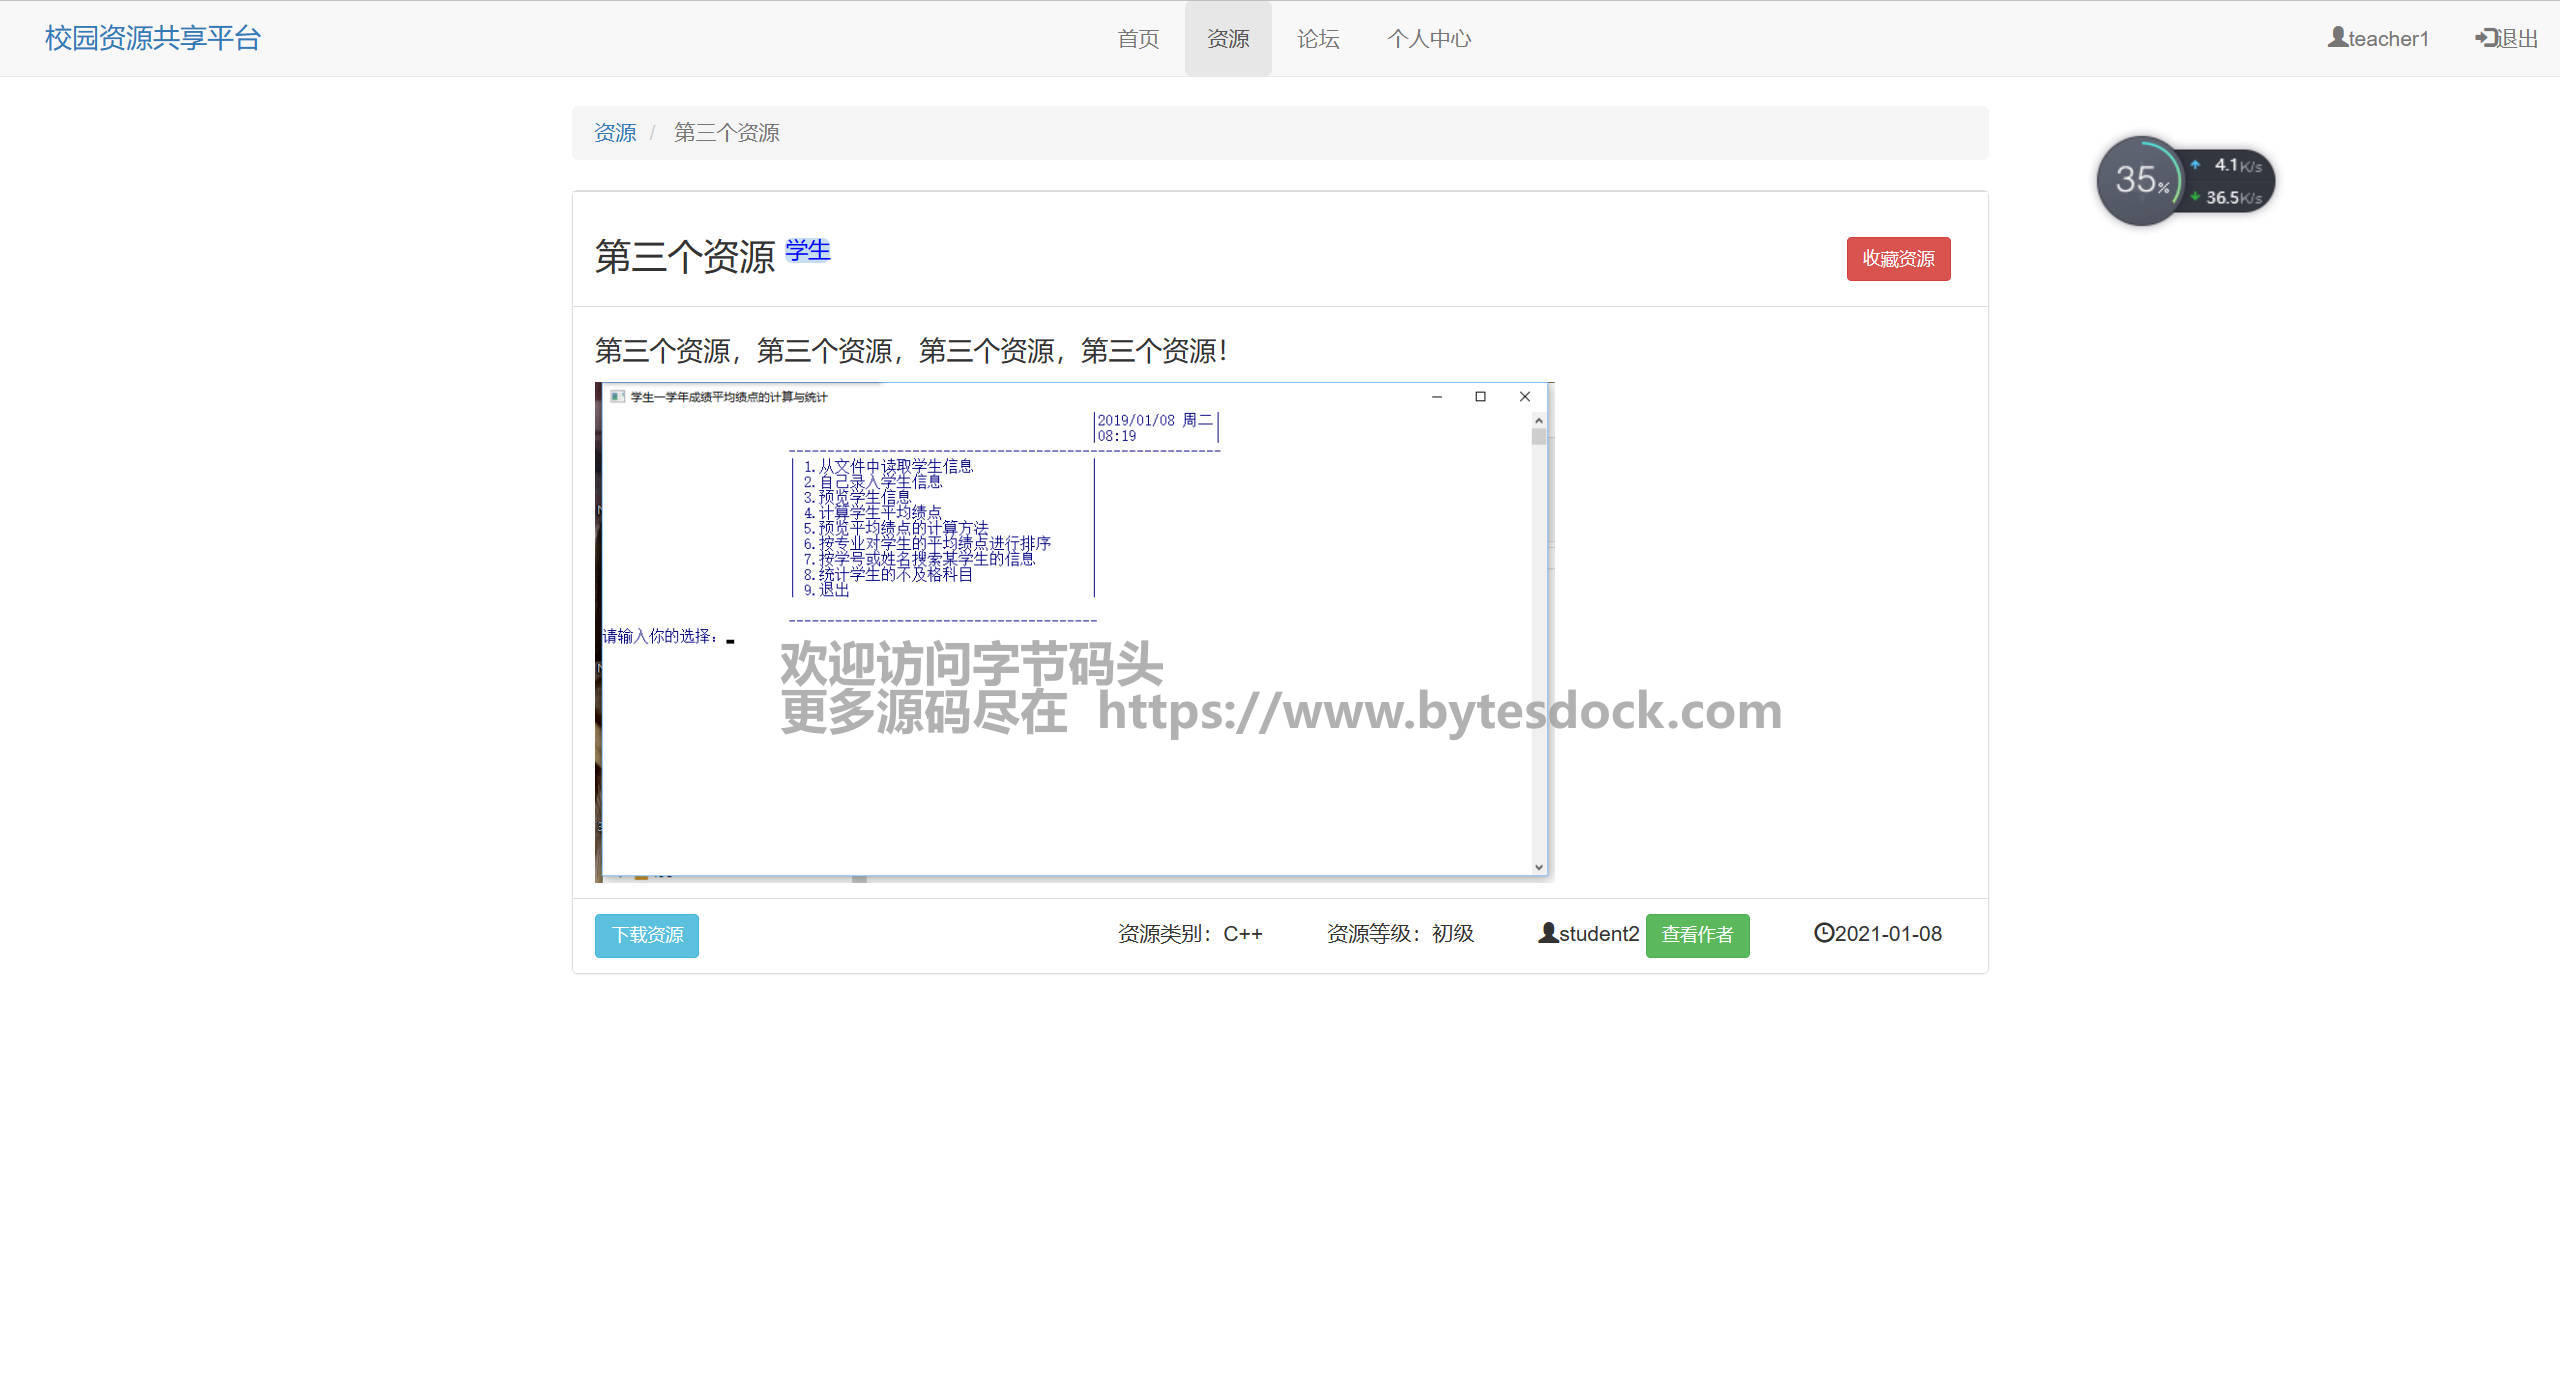Click the teacher1 user icon
Screen dimensions: 2560x1374
pos(2337,37)
